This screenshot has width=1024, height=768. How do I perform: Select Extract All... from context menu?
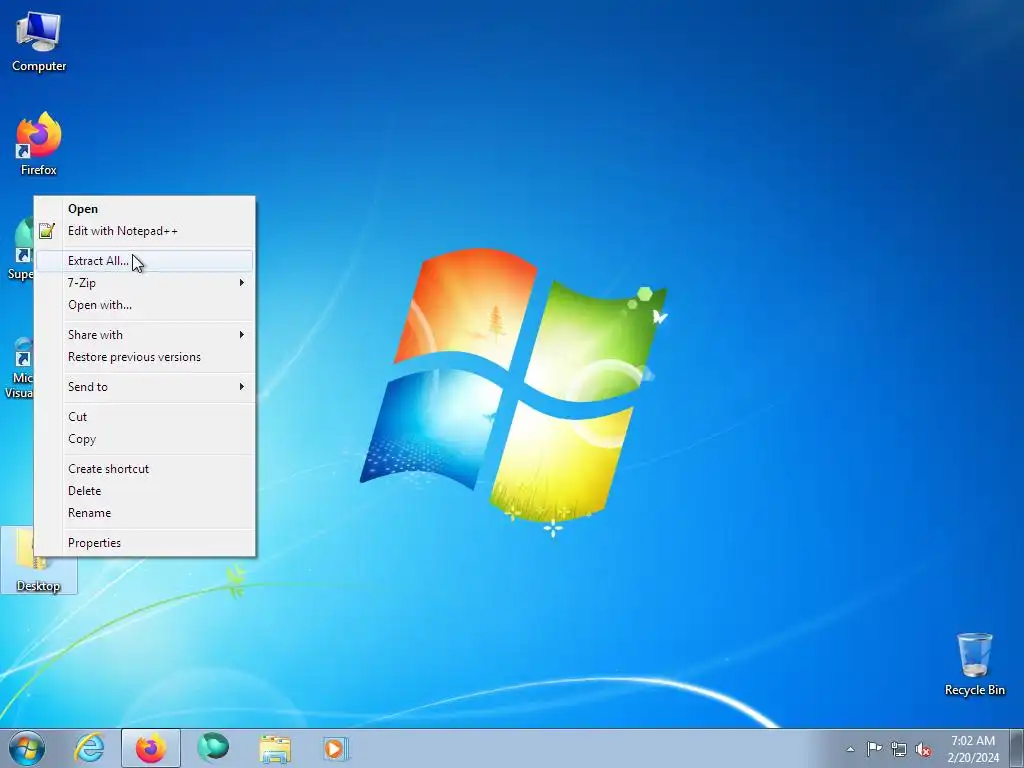pos(145,261)
